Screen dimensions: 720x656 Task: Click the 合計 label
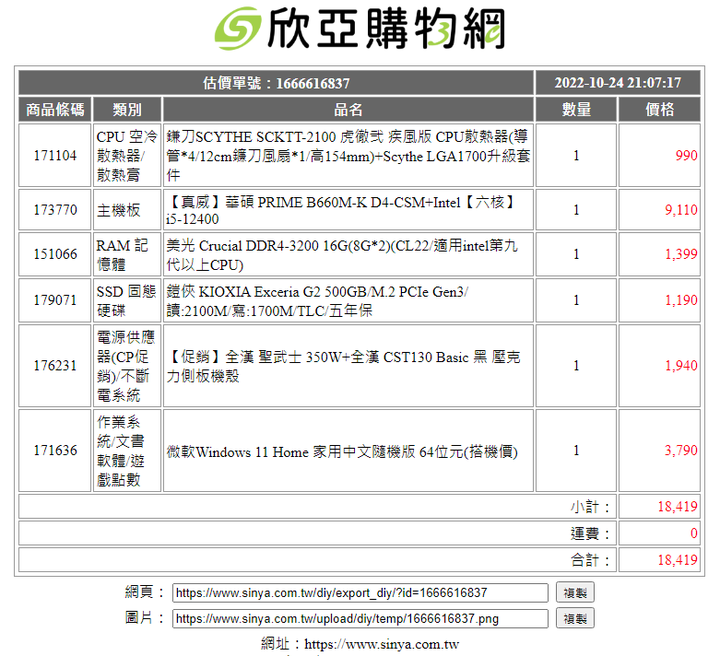(x=590, y=560)
